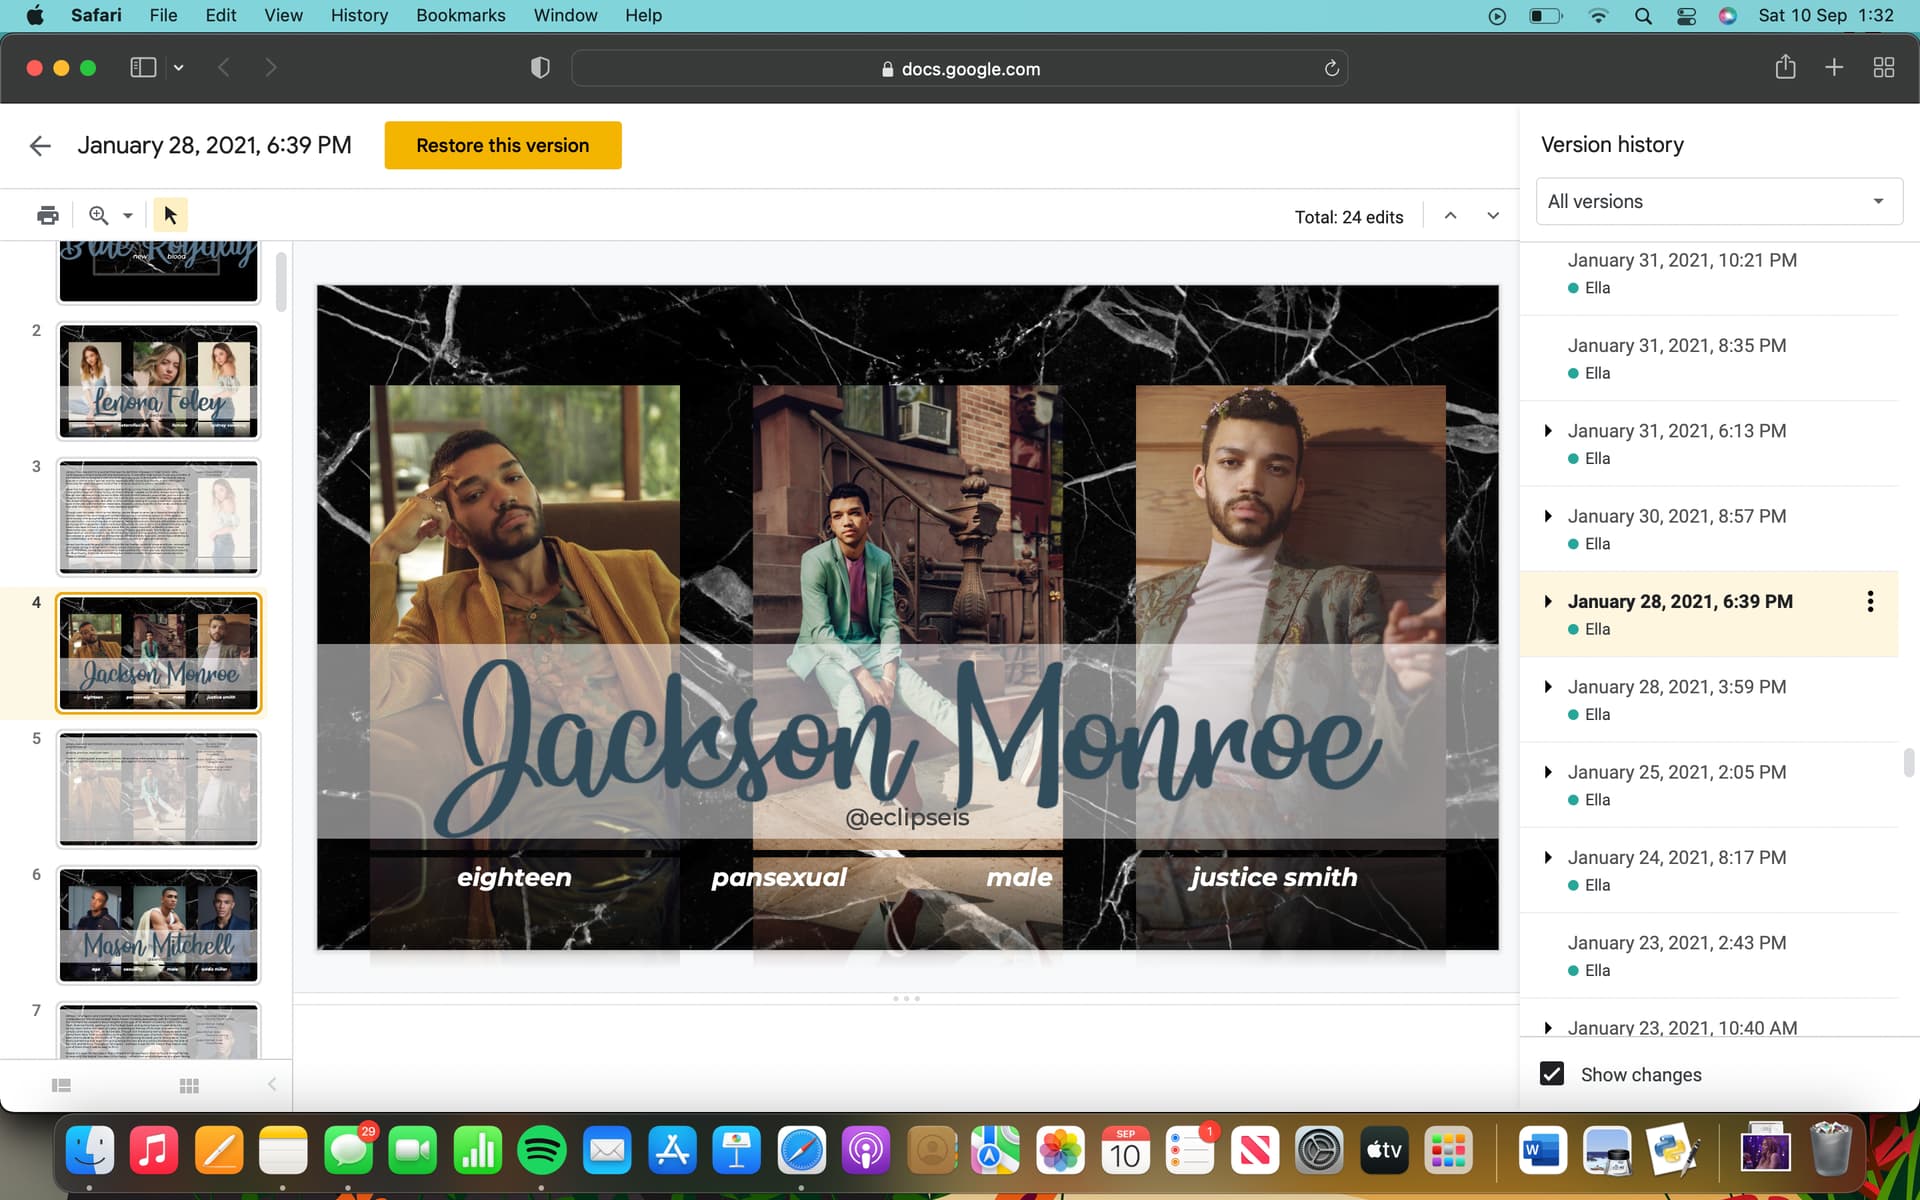Select slide 6 Mason Mitchell thumbnail

click(158, 925)
